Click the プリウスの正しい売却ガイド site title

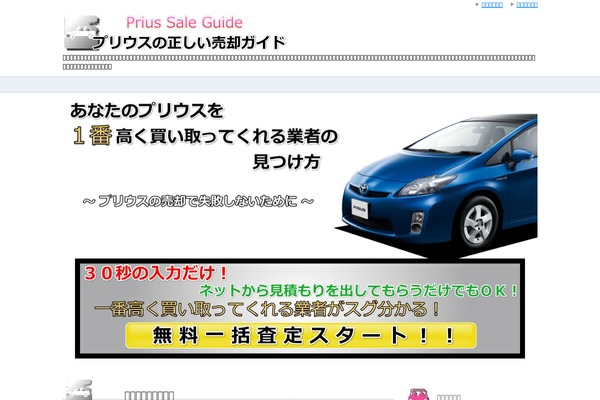189,42
